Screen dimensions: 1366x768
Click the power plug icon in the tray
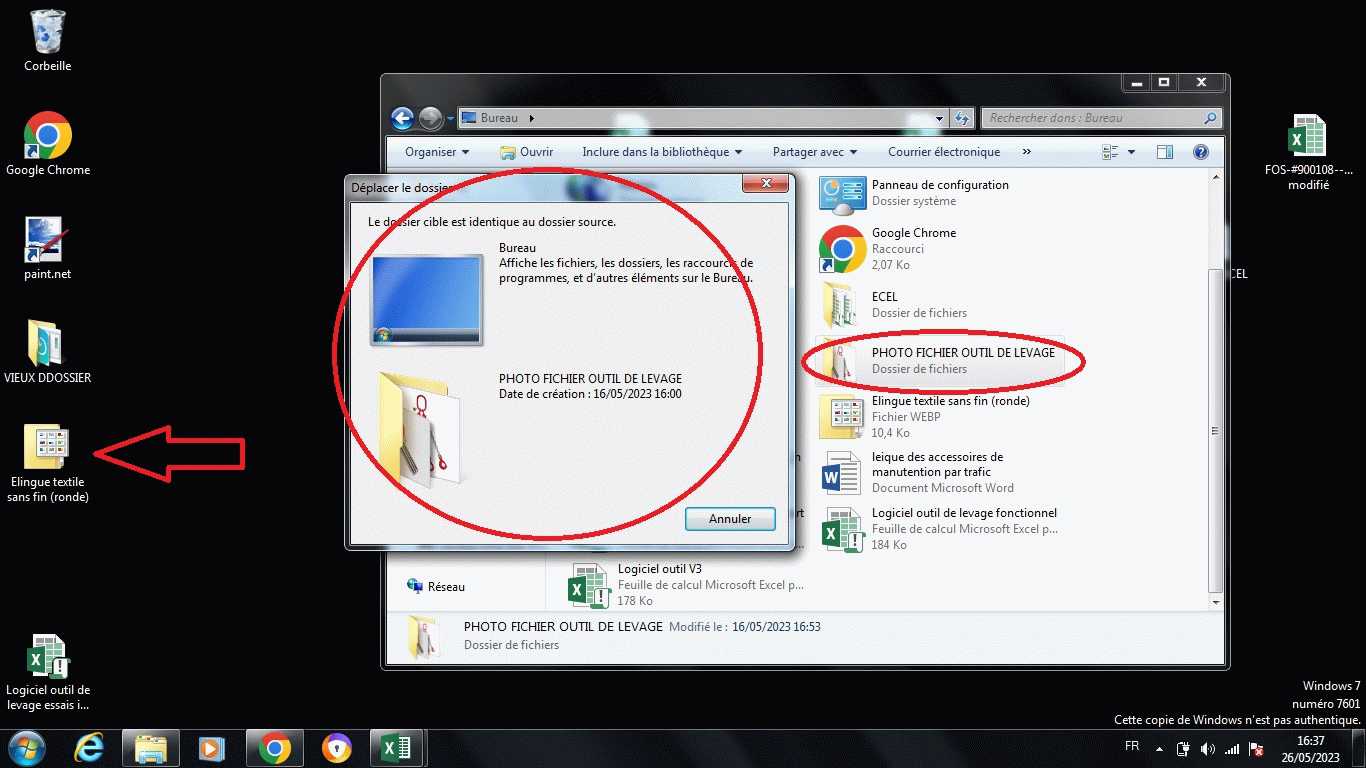[1183, 748]
